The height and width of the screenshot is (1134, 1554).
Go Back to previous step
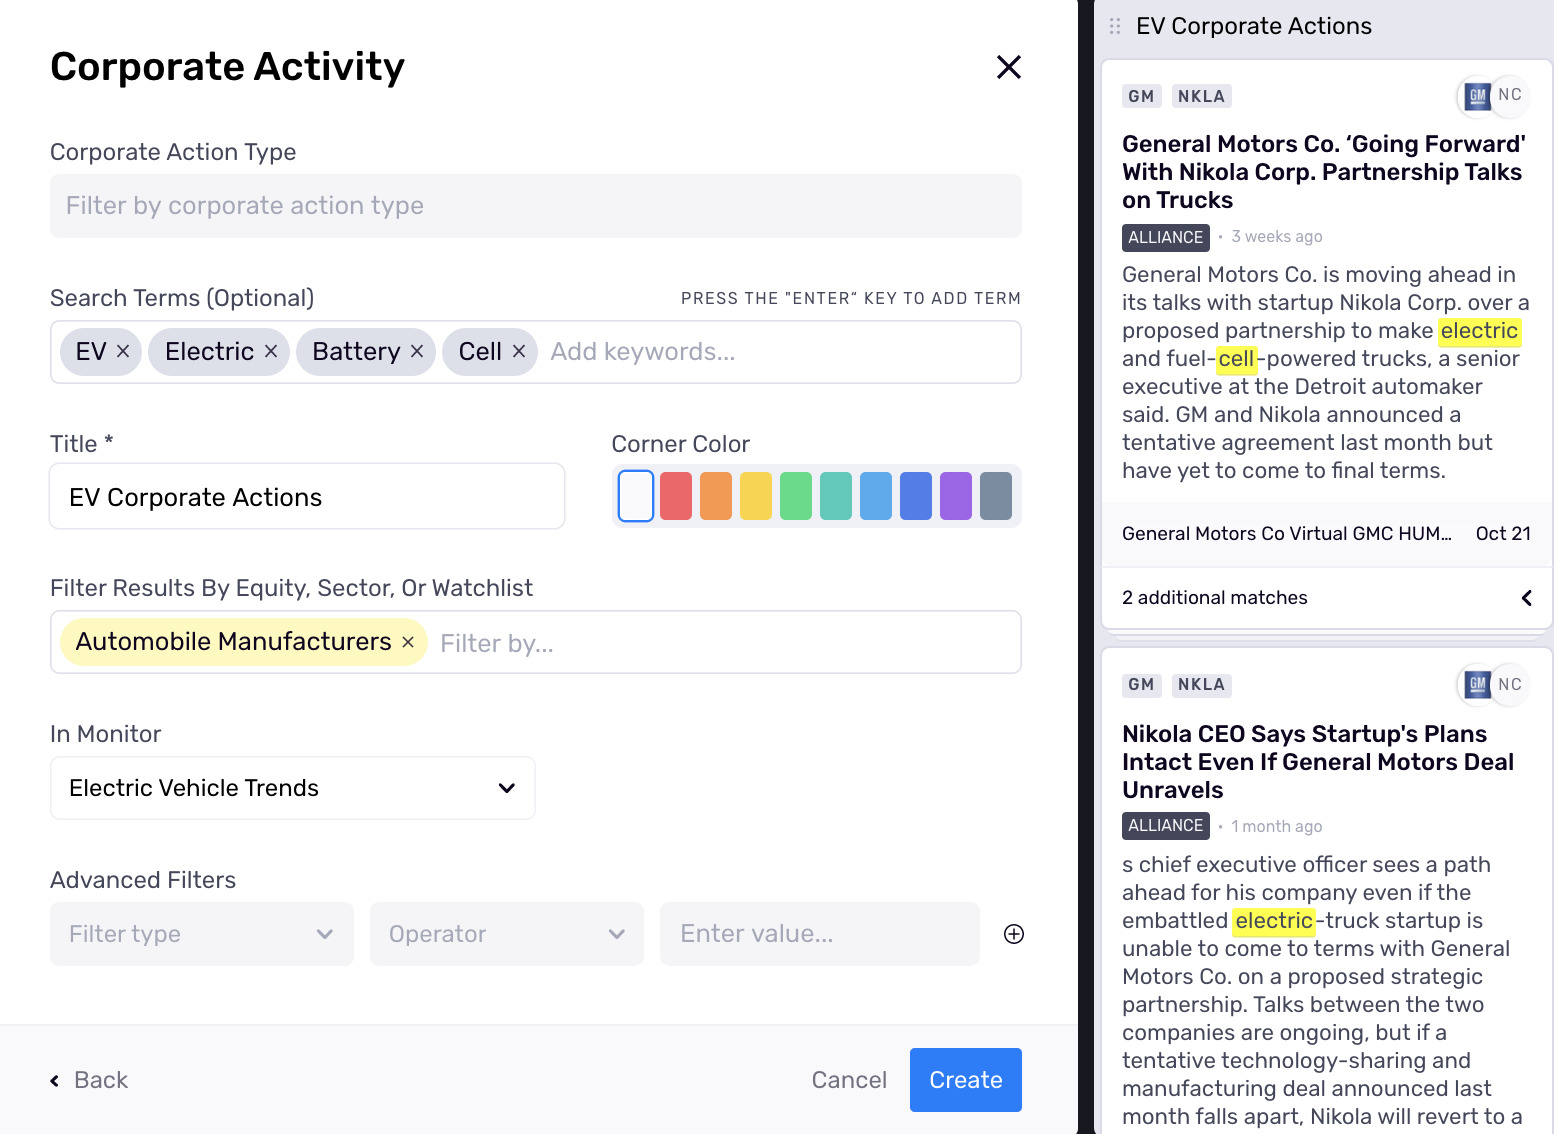[89, 1080]
